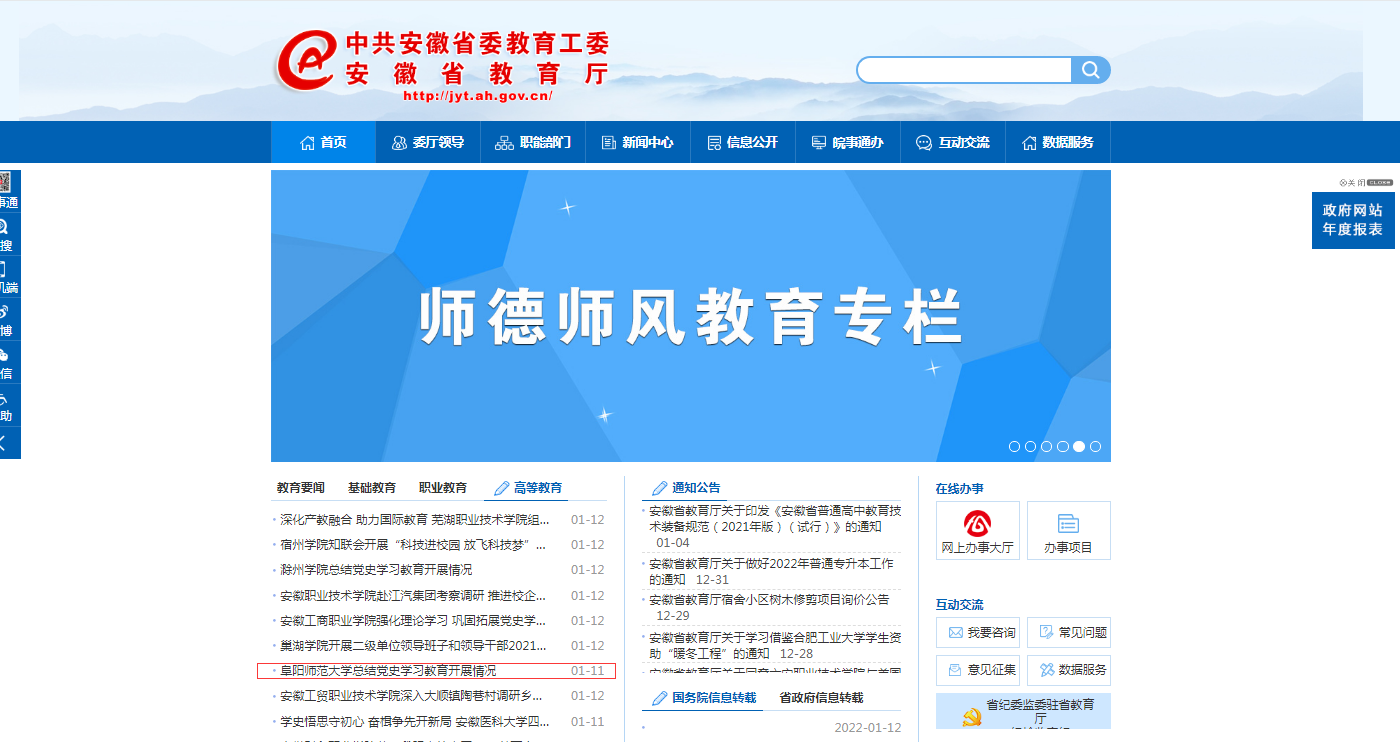Select the first carousel indicator dot

[x=1014, y=447]
